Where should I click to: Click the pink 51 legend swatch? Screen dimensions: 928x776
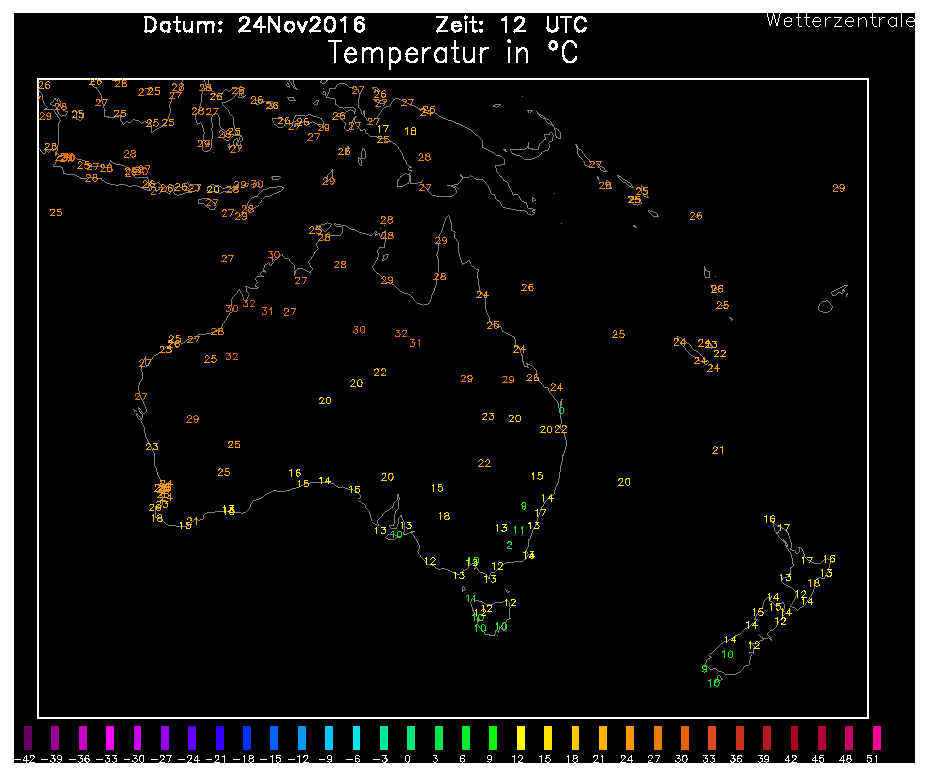pyautogui.click(x=876, y=737)
